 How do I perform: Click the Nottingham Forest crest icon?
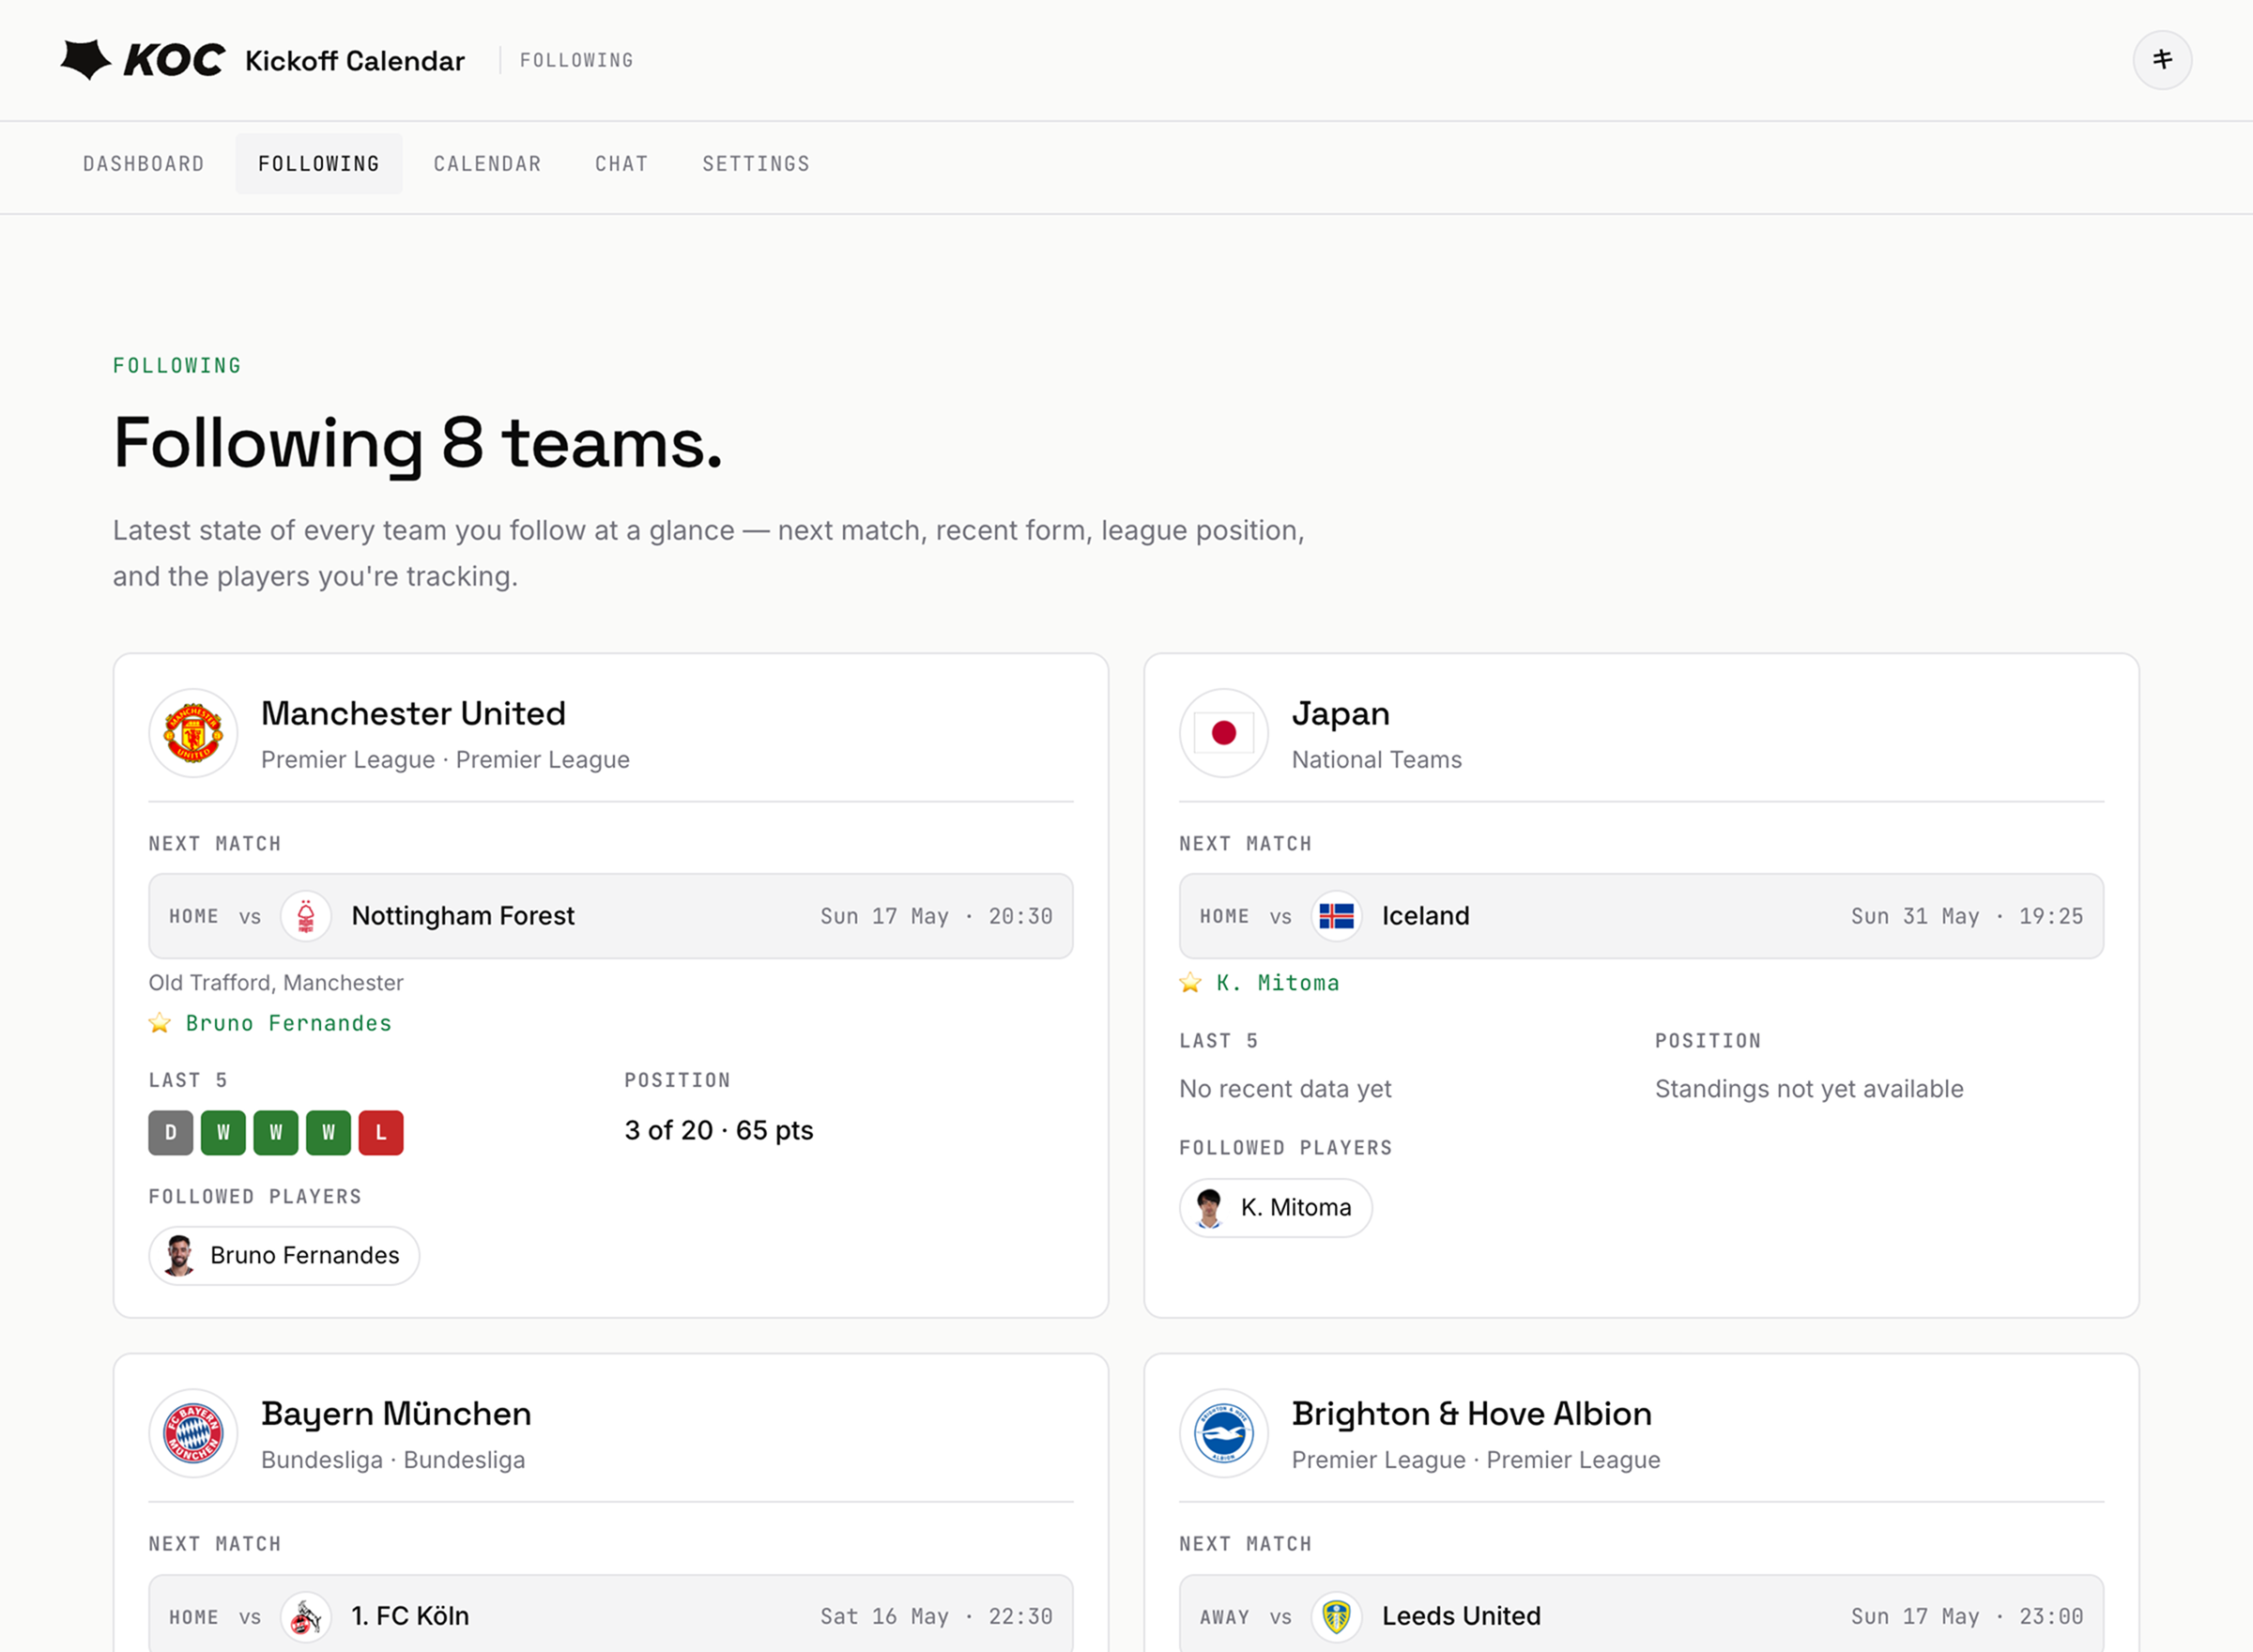coord(306,916)
